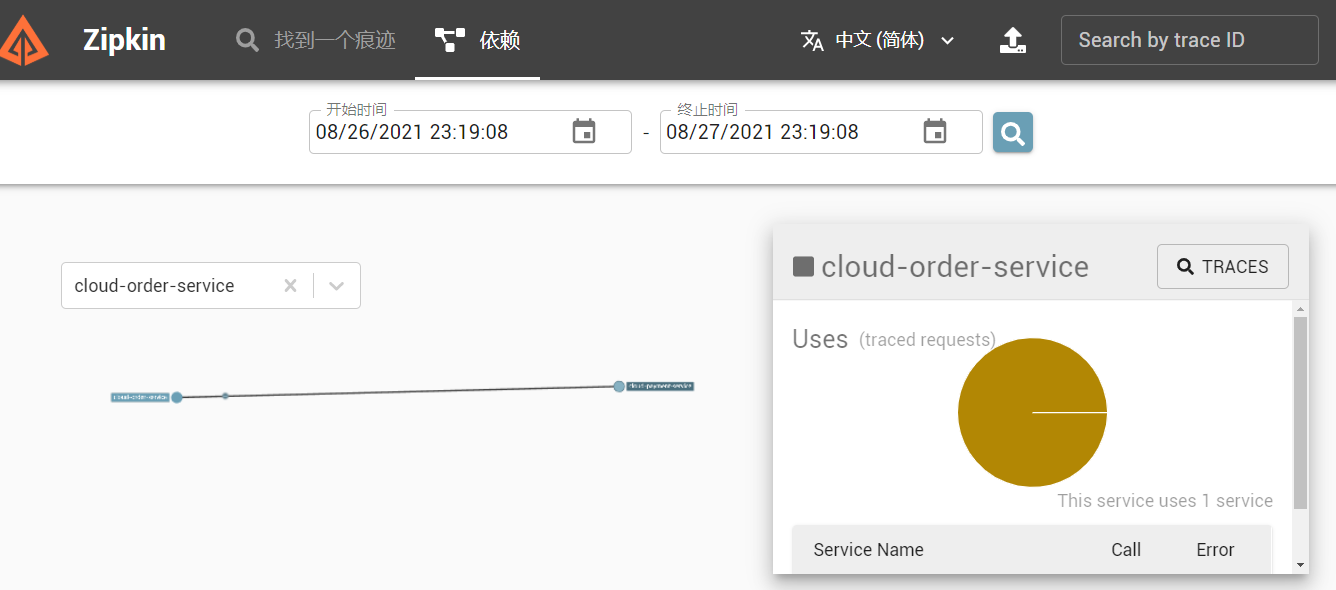Click the Service Name column header

tap(868, 550)
